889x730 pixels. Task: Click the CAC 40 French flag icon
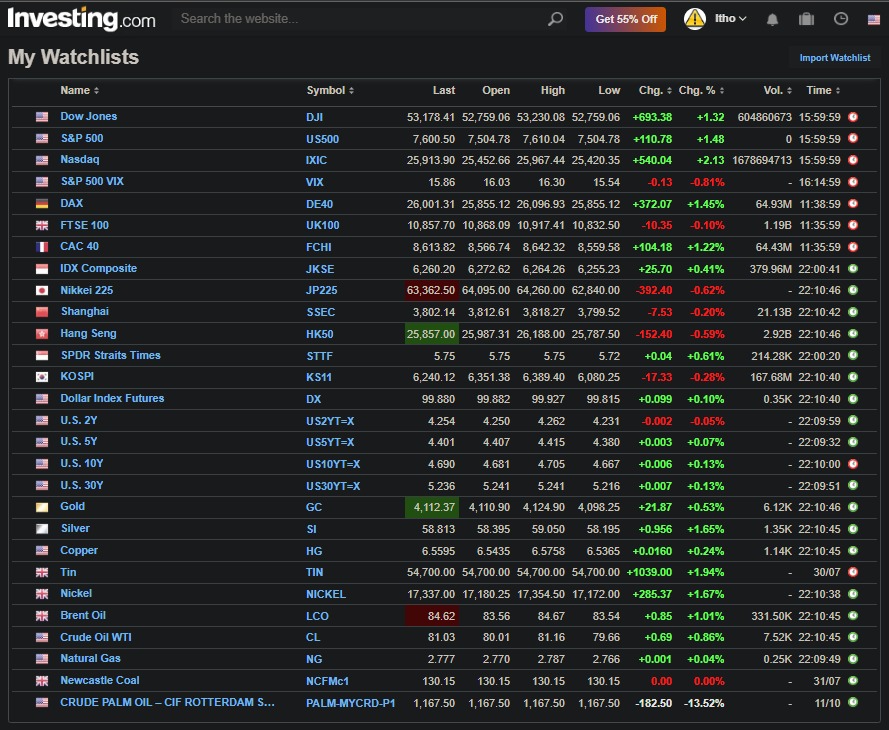click(x=42, y=247)
